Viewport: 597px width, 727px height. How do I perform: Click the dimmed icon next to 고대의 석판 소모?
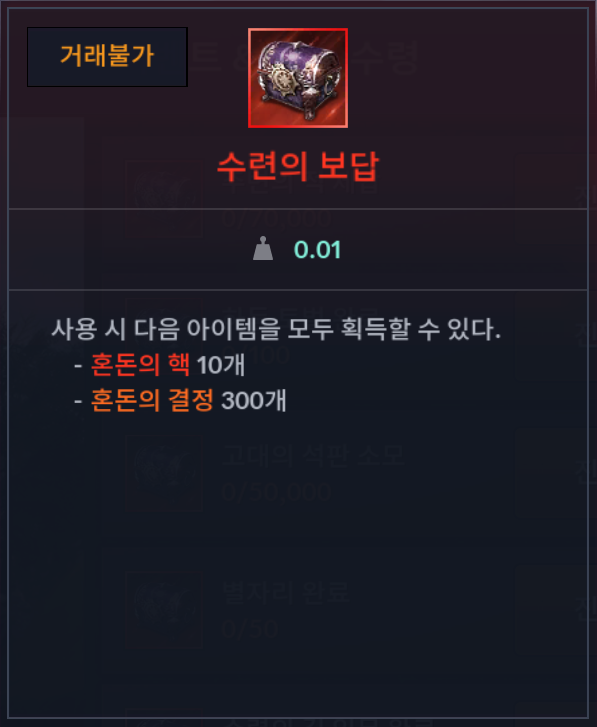coord(164,473)
